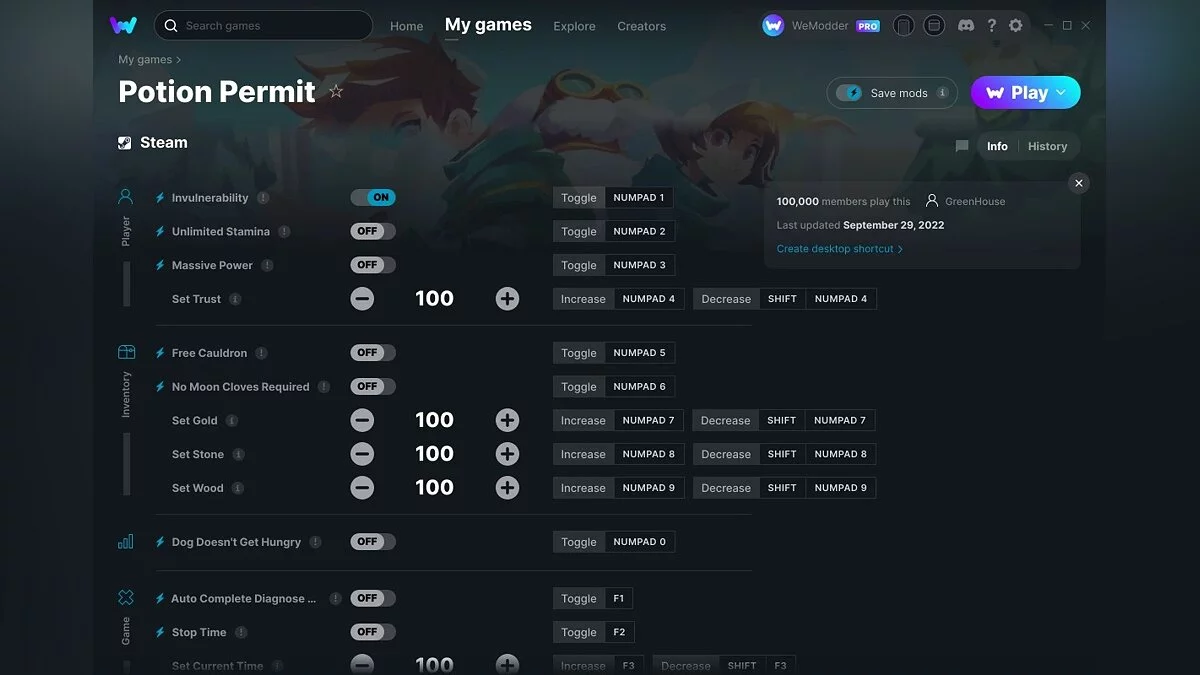Close the info panel
1200x675 pixels.
pos(1078,183)
